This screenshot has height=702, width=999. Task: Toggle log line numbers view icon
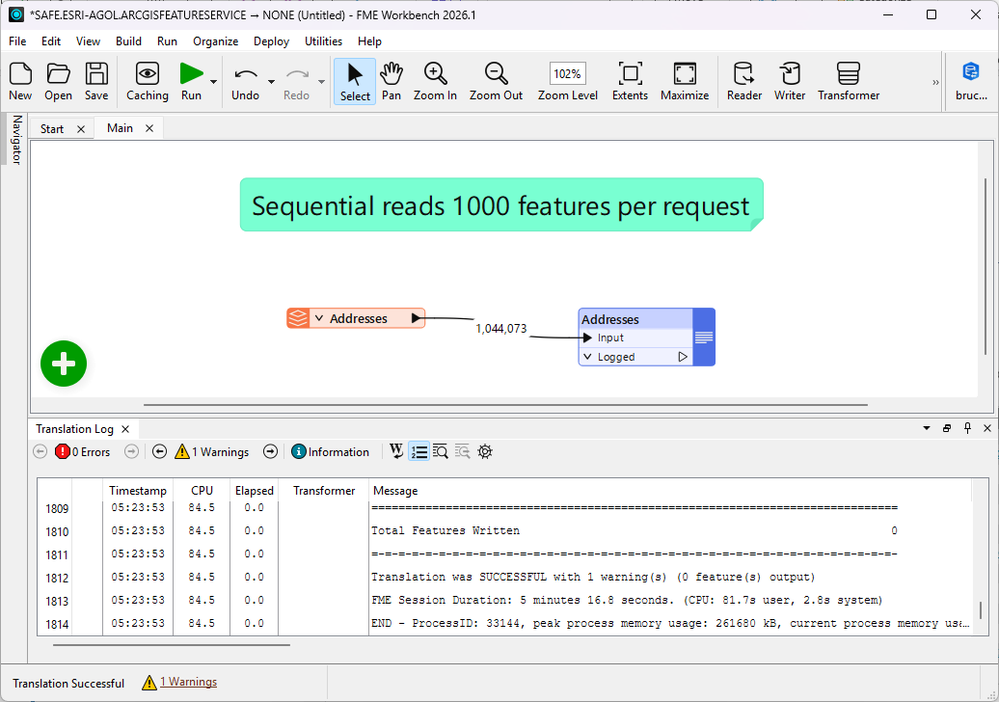tap(419, 452)
